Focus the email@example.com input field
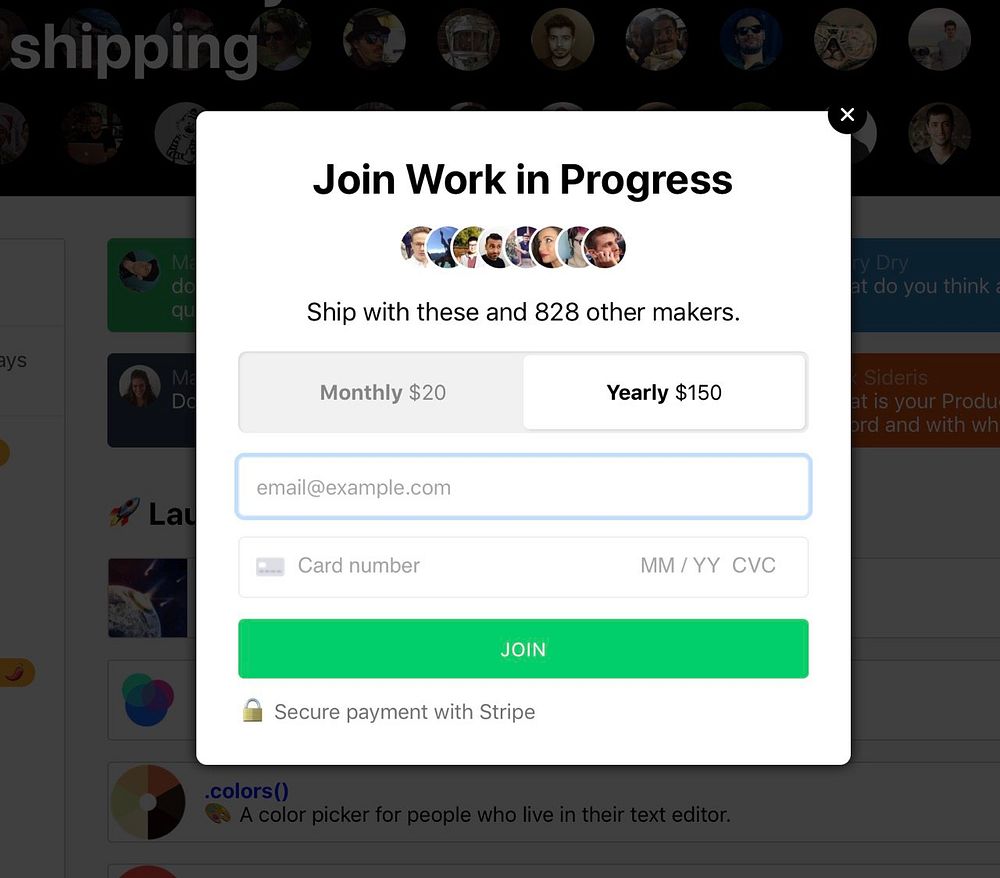The height and width of the screenshot is (878, 1000). [x=524, y=487]
